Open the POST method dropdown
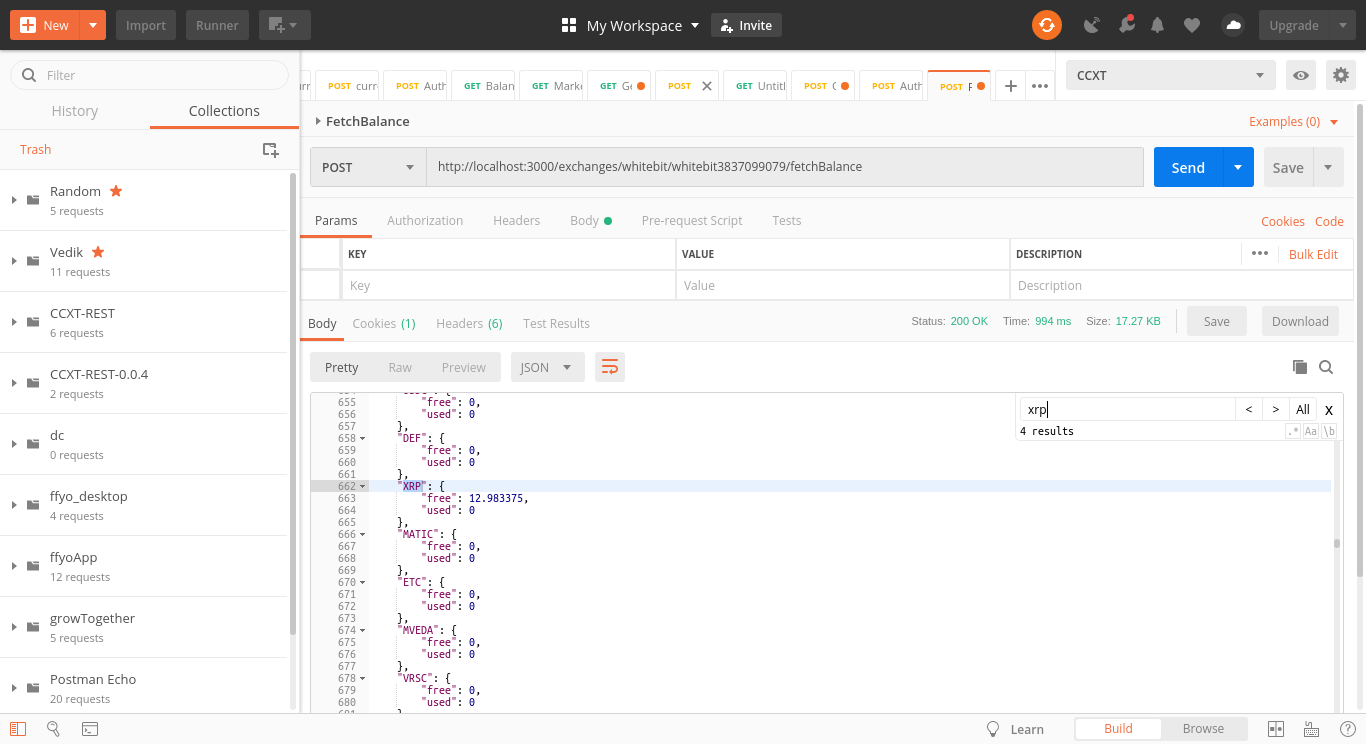 [x=367, y=166]
